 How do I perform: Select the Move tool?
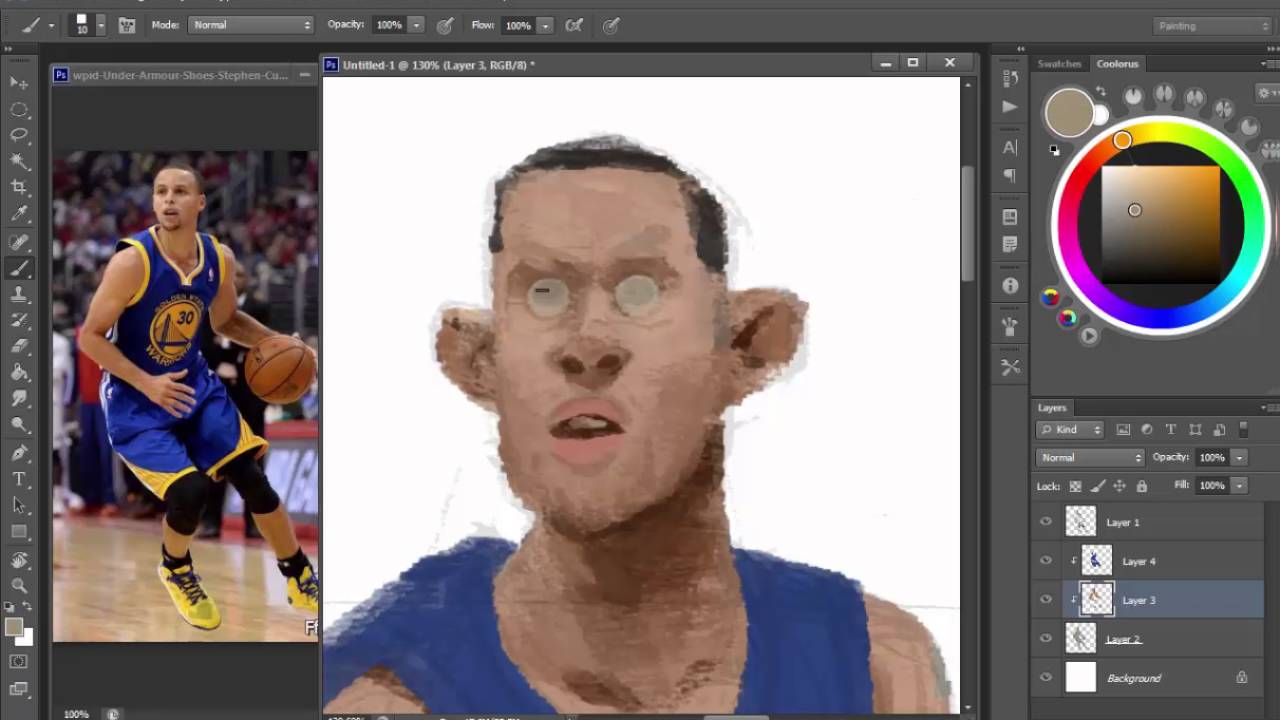(19, 82)
